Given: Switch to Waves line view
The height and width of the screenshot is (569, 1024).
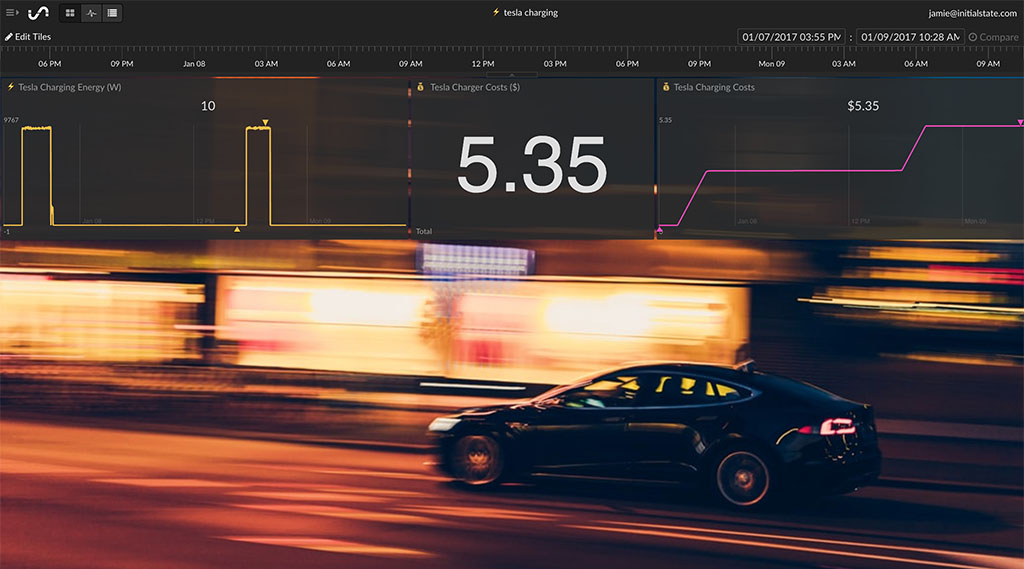Looking at the screenshot, I should coord(91,13).
